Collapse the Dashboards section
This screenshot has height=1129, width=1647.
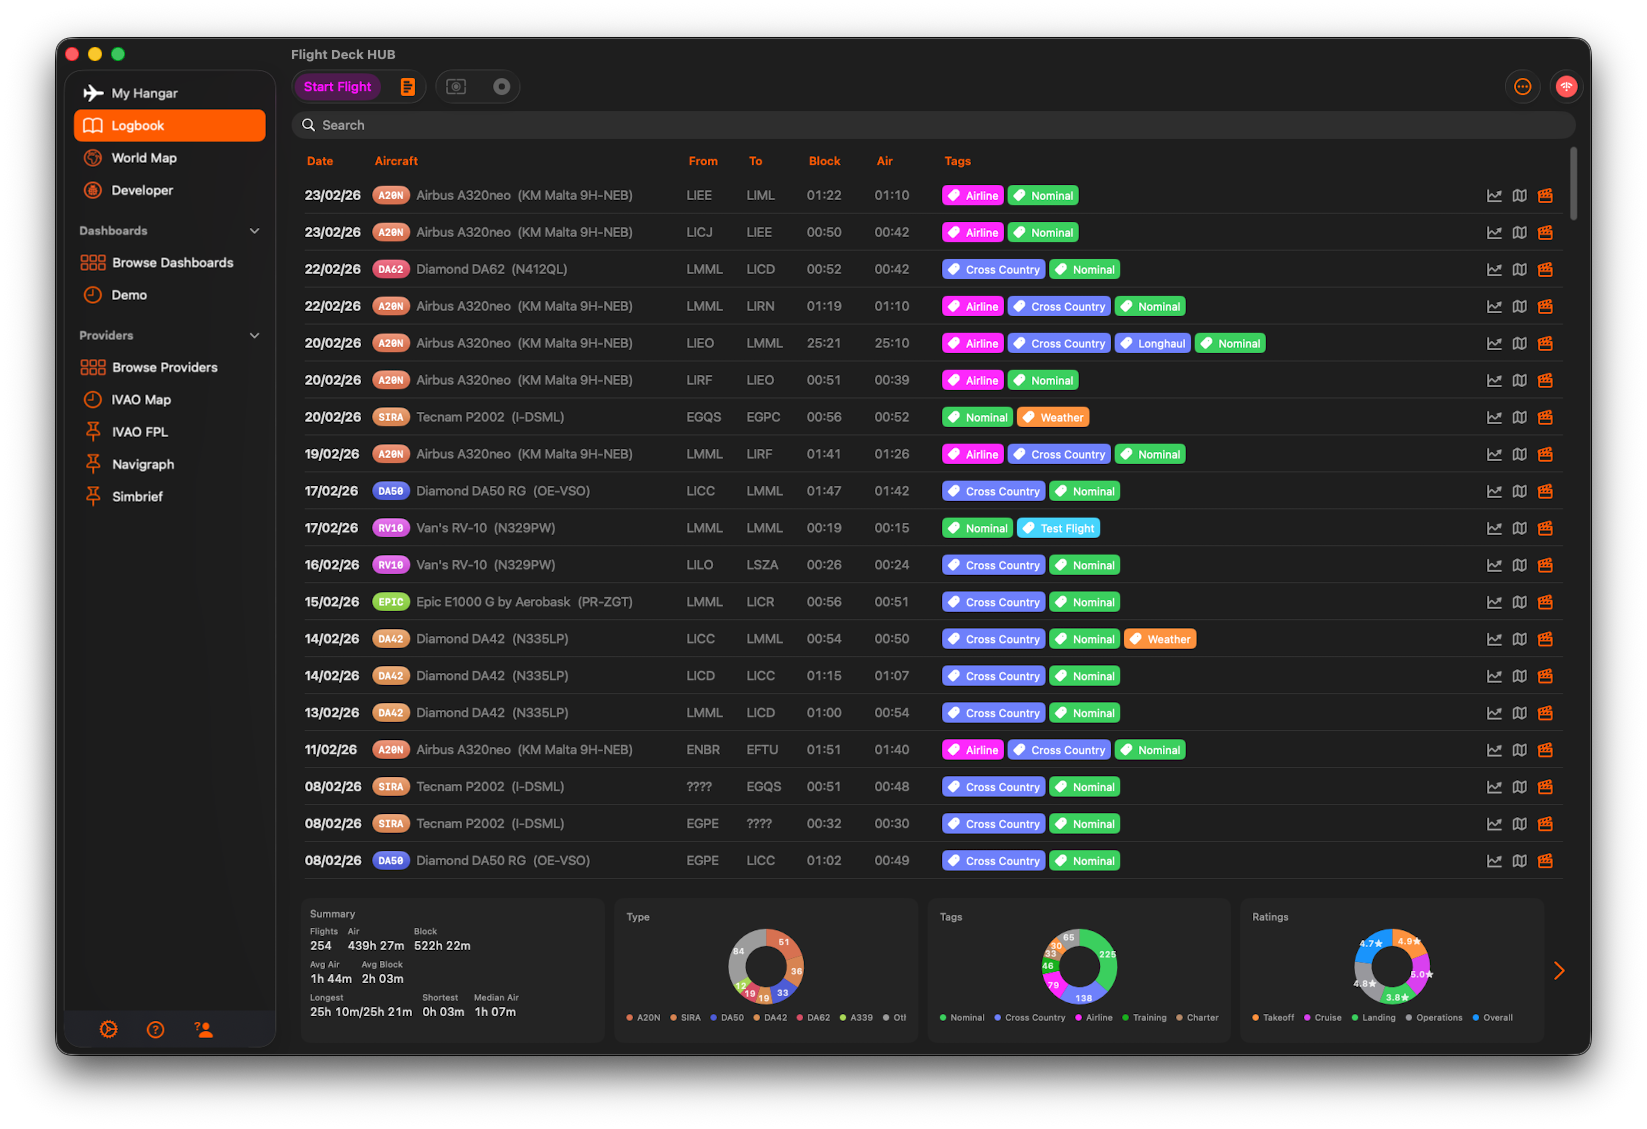(254, 231)
